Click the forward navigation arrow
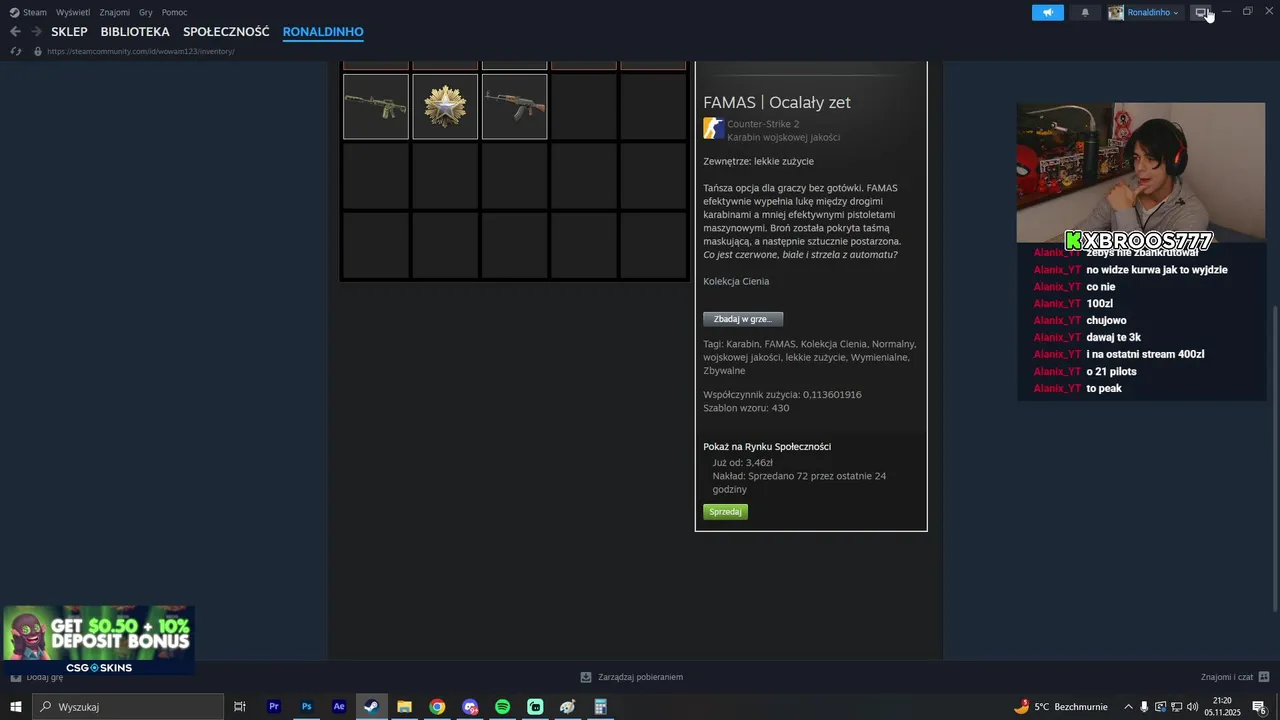This screenshot has width=1280, height=720. point(36,32)
